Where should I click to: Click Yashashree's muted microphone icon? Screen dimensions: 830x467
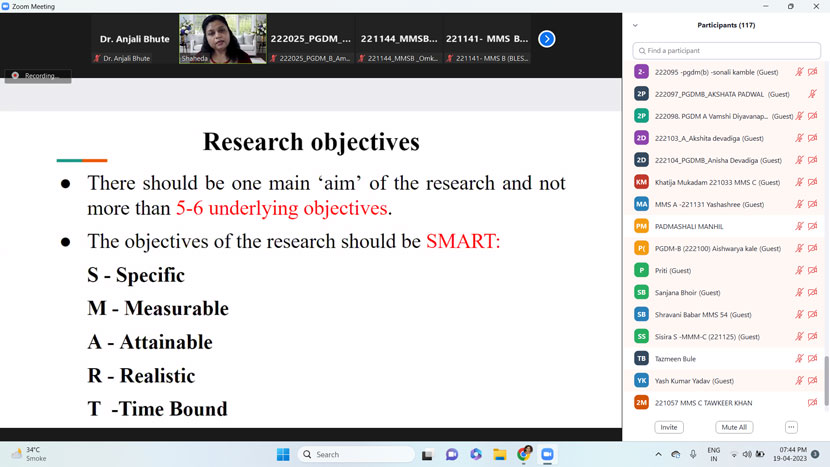pos(799,204)
